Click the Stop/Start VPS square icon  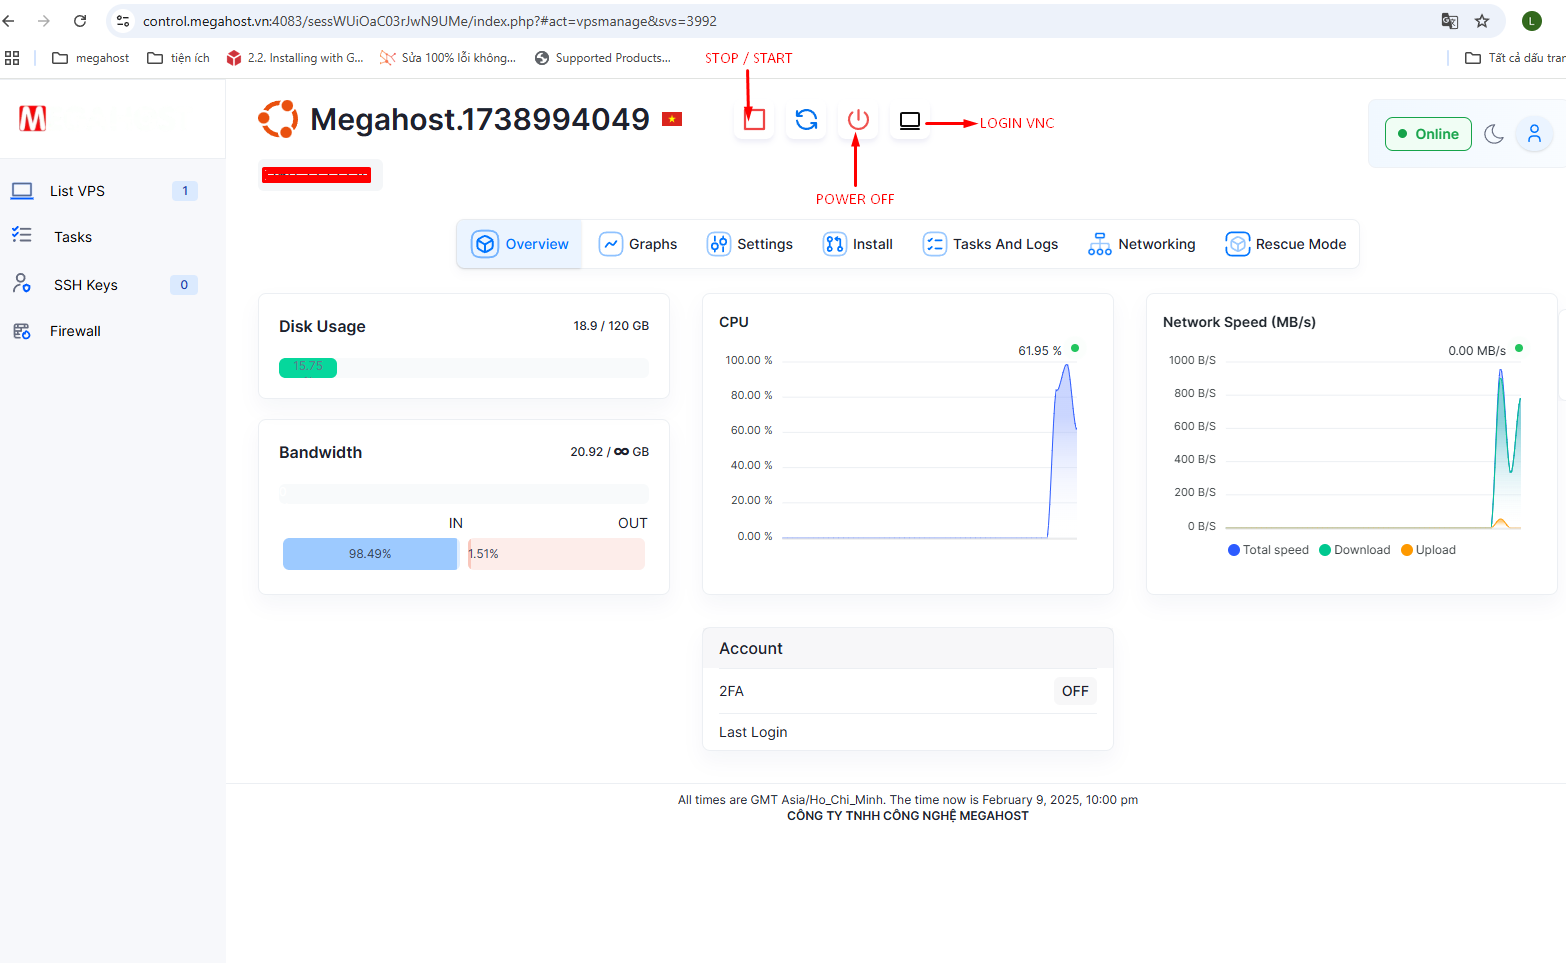[754, 120]
